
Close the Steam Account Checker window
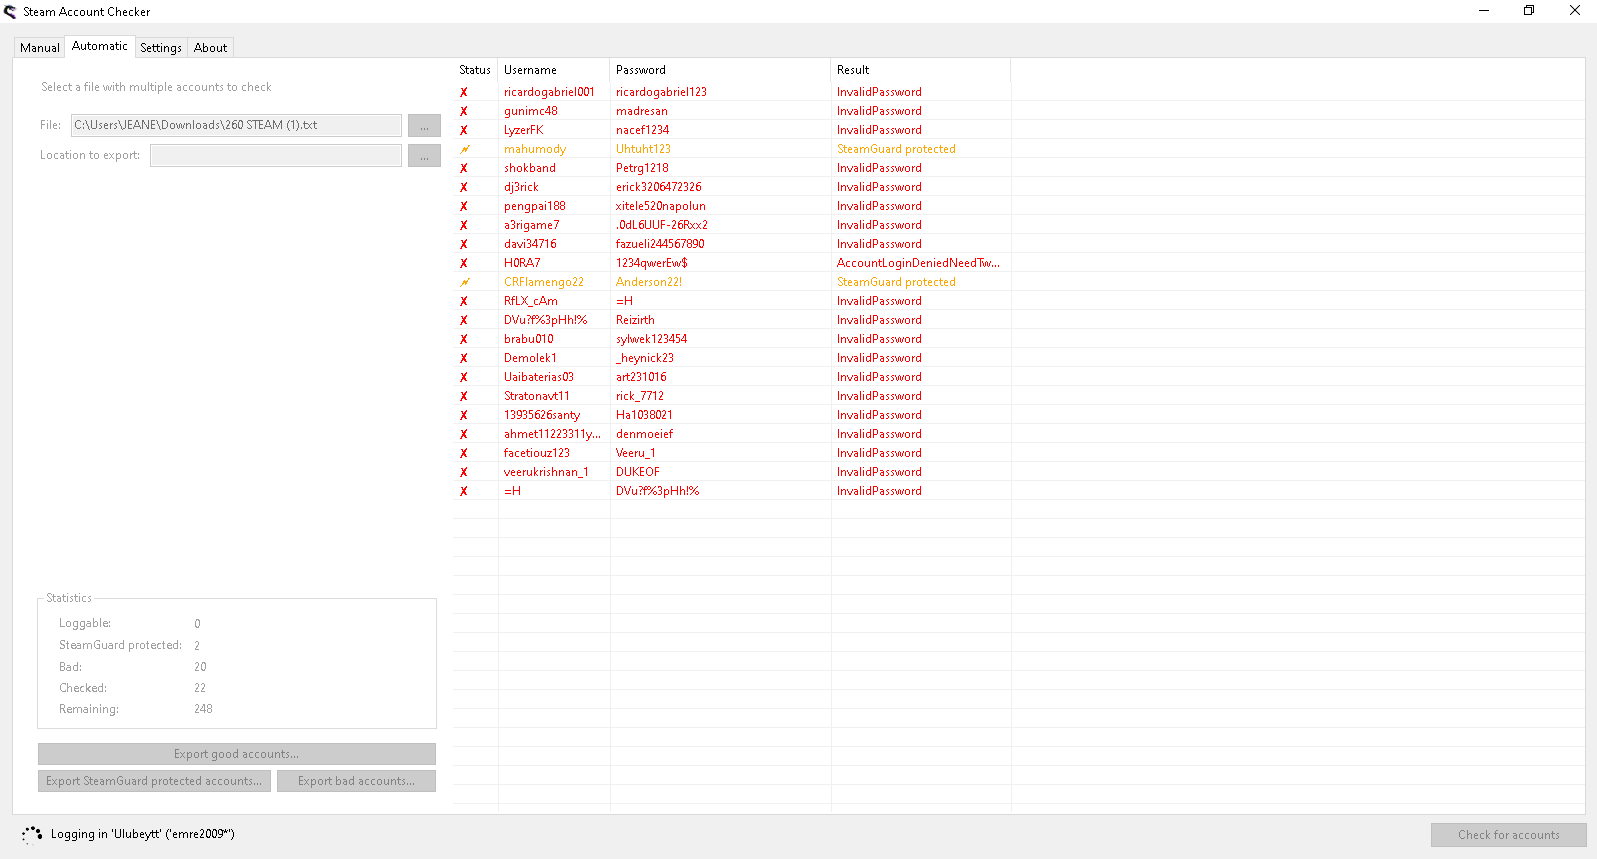[x=1575, y=11]
